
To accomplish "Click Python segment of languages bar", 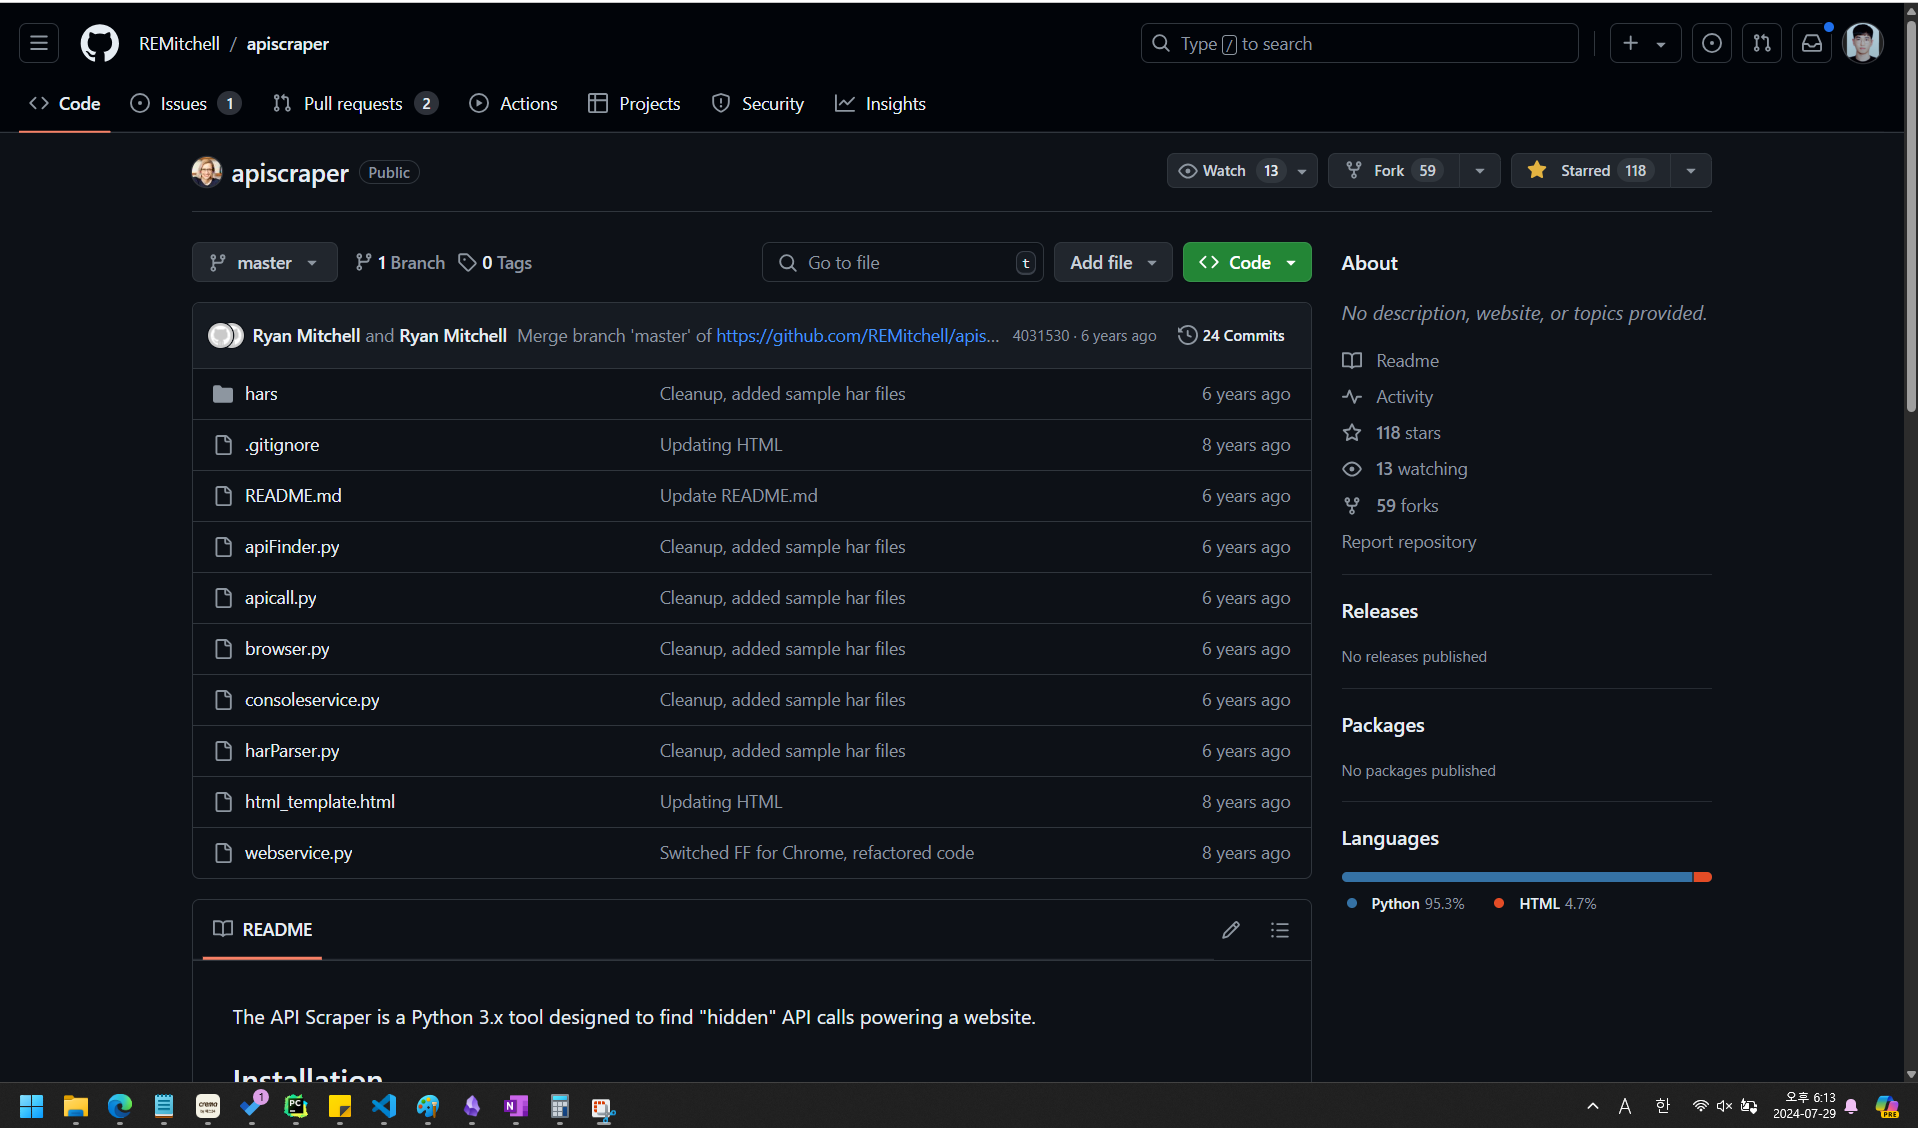I will coord(1517,877).
